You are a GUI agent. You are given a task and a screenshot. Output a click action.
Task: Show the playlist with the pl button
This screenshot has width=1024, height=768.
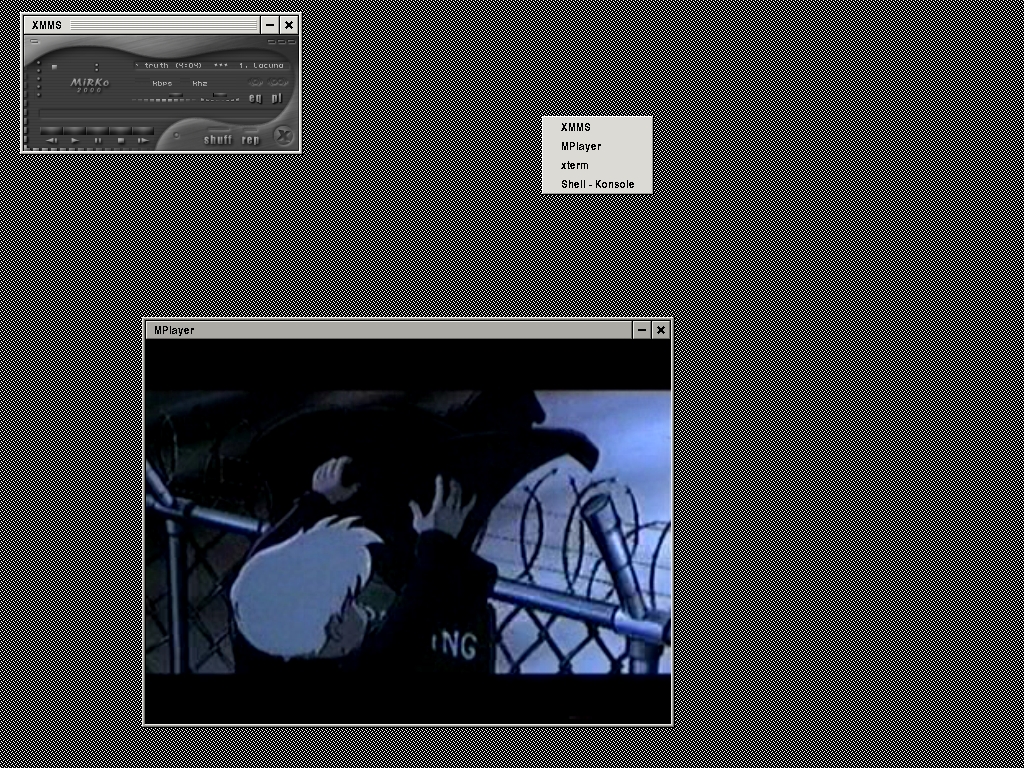pyautogui.click(x=277, y=98)
